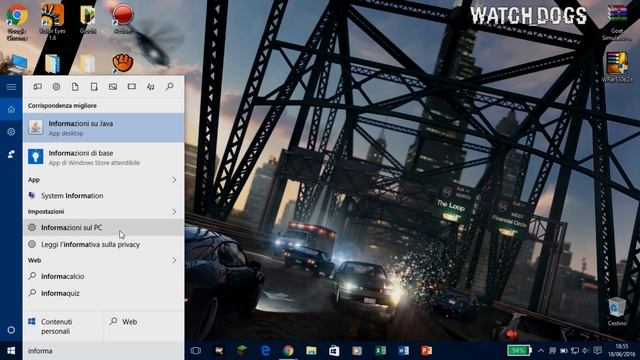Open the volume control in system tray
This screenshot has width=640, height=360.
click(x=586, y=351)
